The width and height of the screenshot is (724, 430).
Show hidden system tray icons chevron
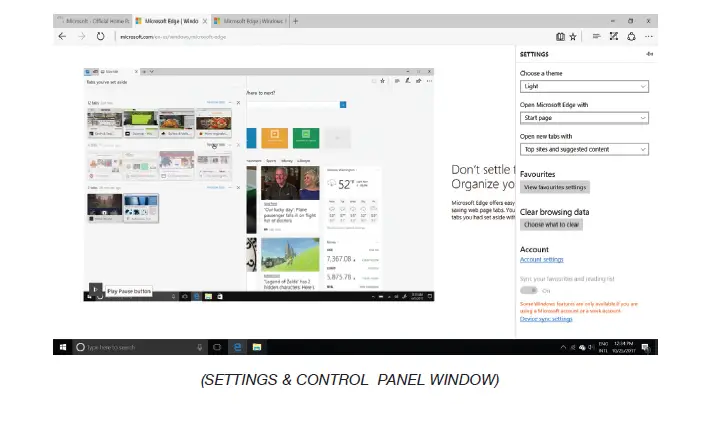(x=563, y=347)
